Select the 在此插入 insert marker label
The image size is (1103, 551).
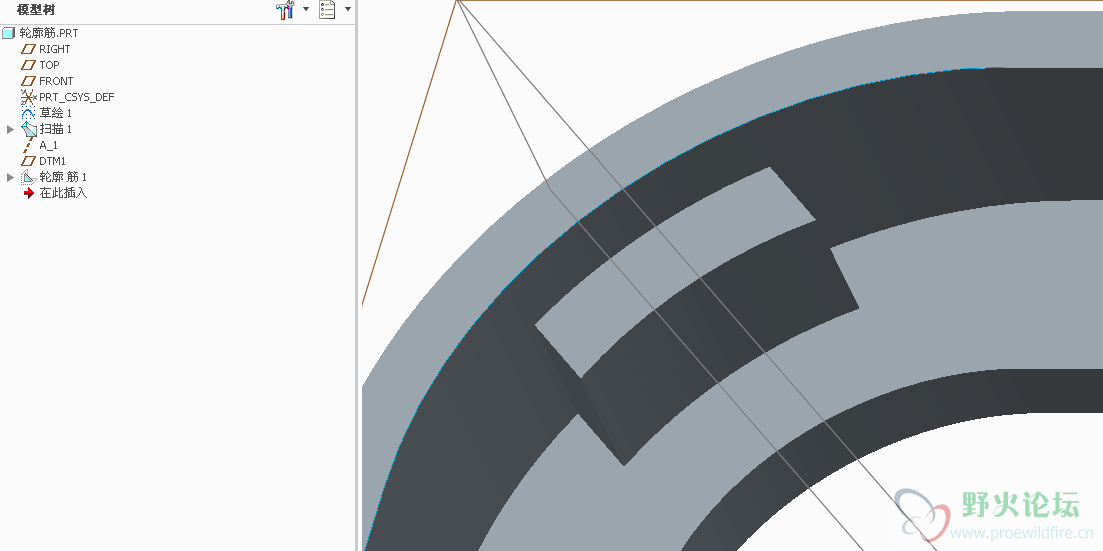(x=63, y=193)
